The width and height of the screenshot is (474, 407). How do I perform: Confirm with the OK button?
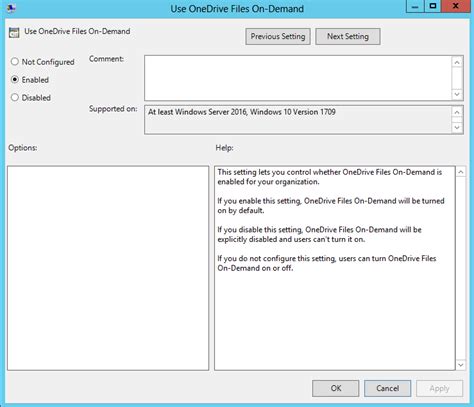[336, 388]
